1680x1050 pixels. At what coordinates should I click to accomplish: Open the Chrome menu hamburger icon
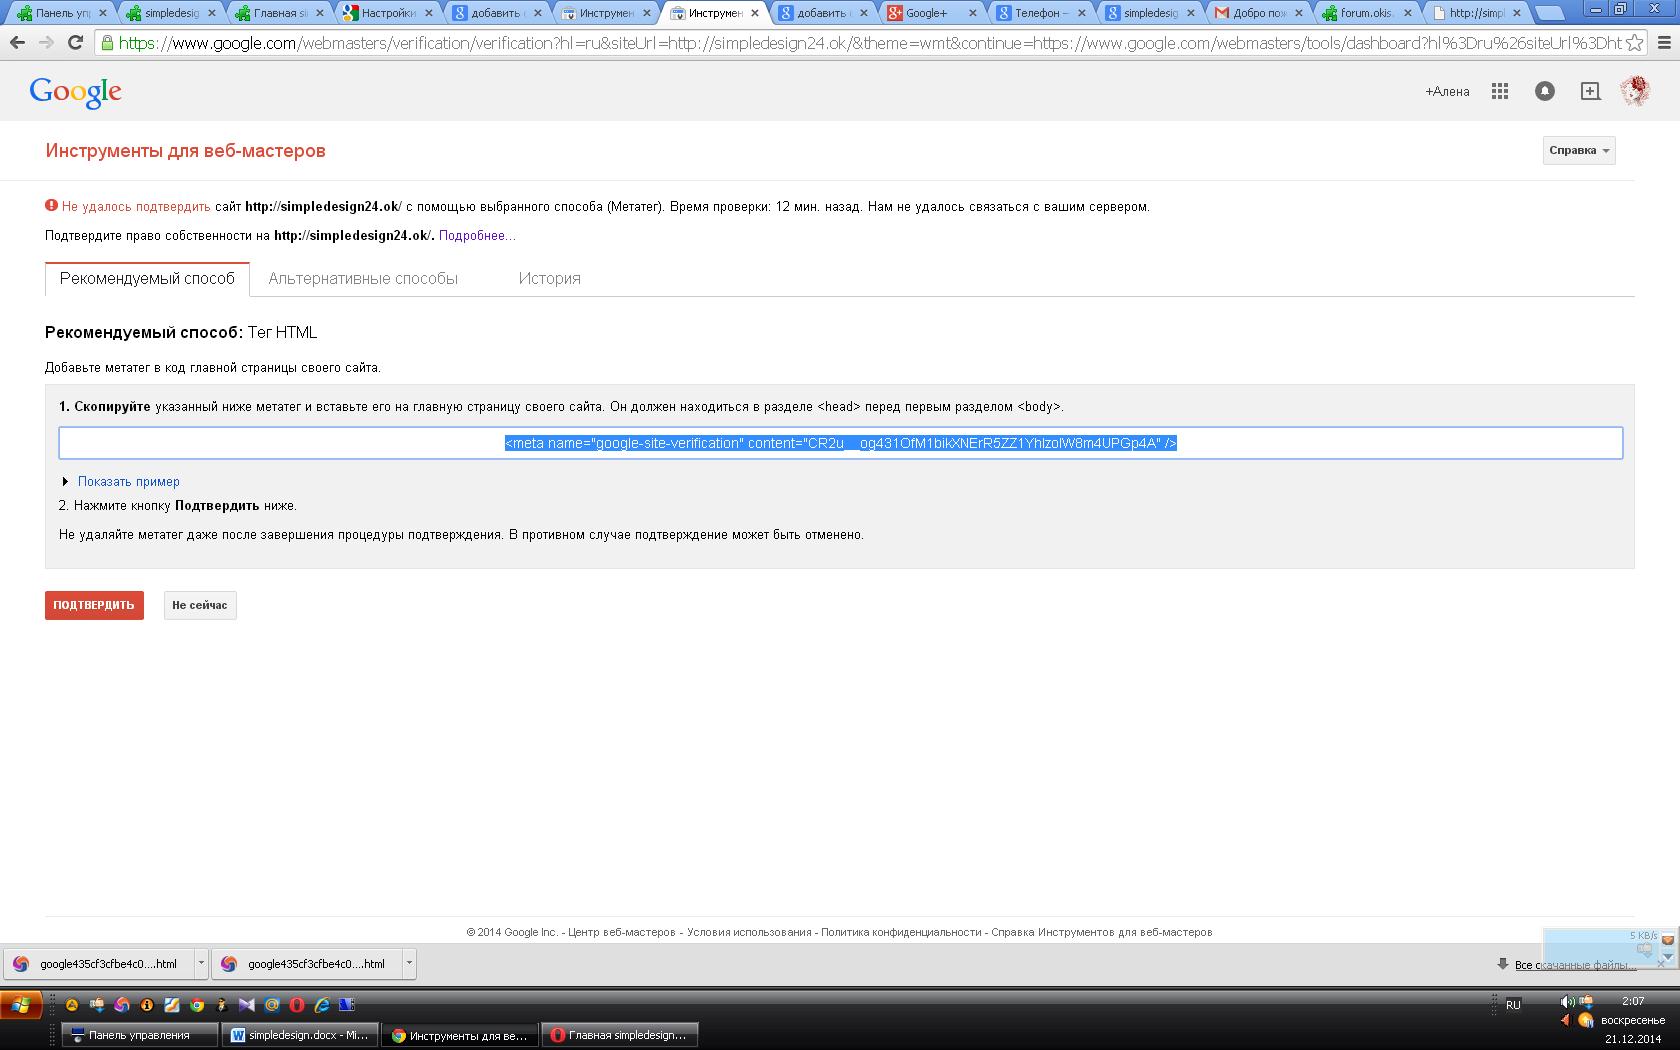1662,43
